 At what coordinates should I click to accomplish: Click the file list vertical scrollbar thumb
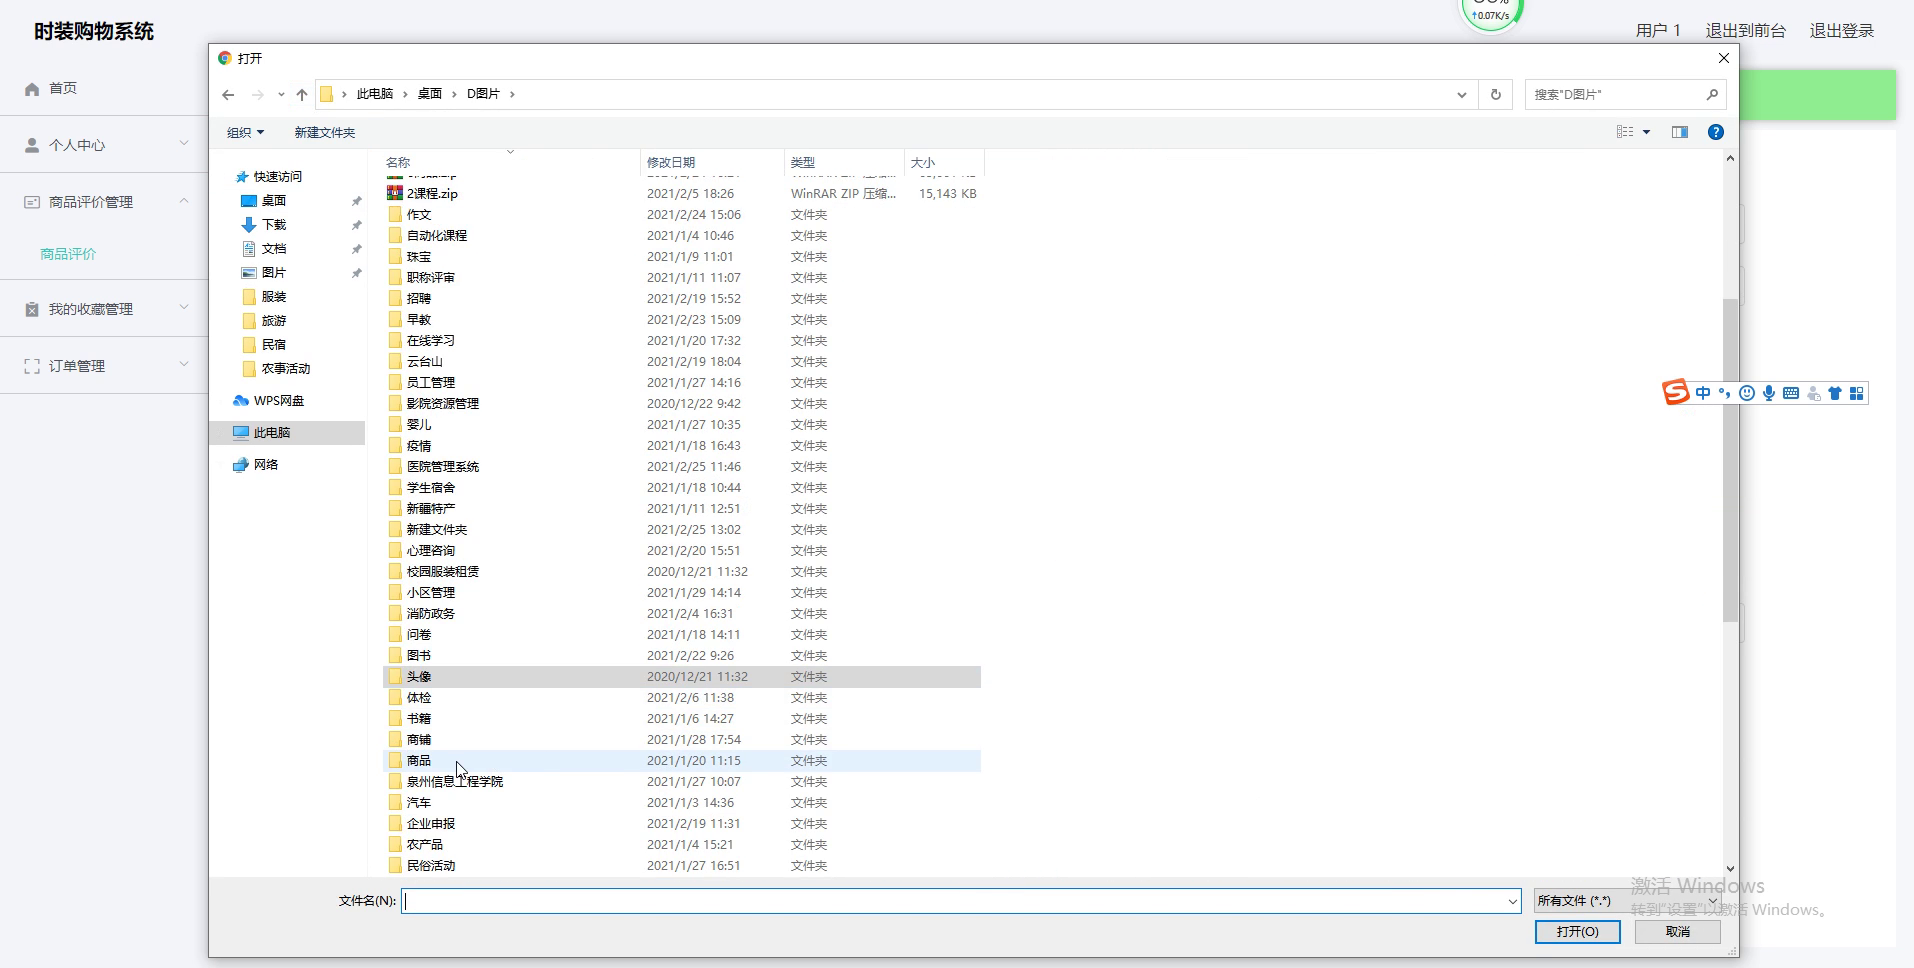1730,460
